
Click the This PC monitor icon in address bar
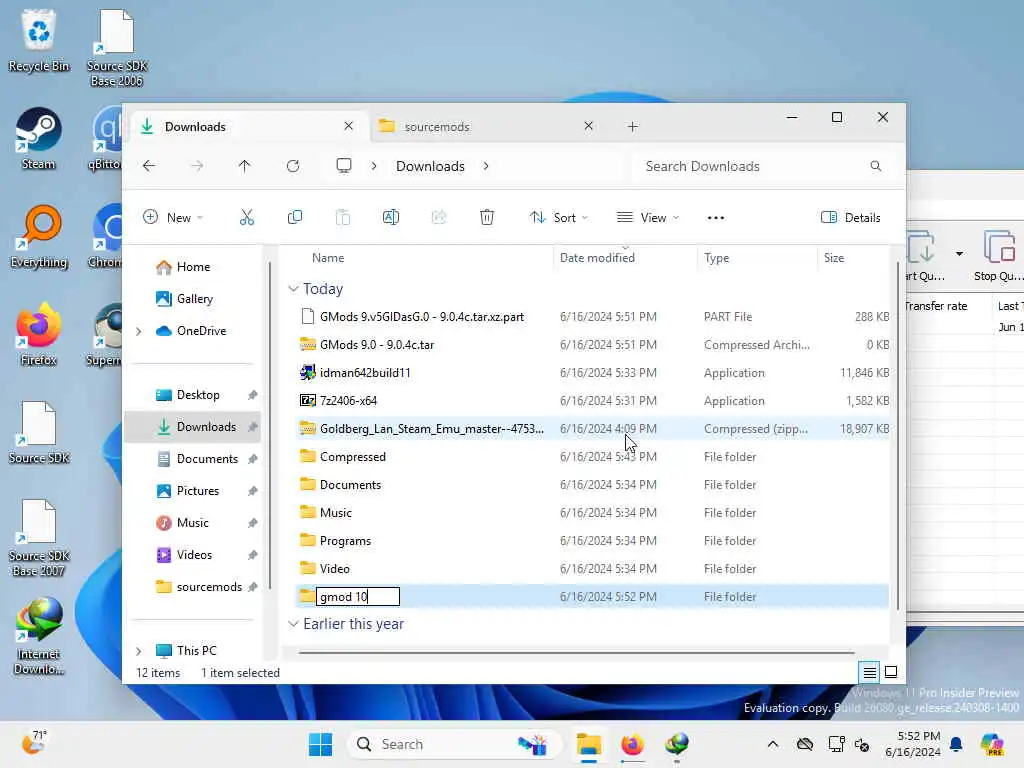344,166
